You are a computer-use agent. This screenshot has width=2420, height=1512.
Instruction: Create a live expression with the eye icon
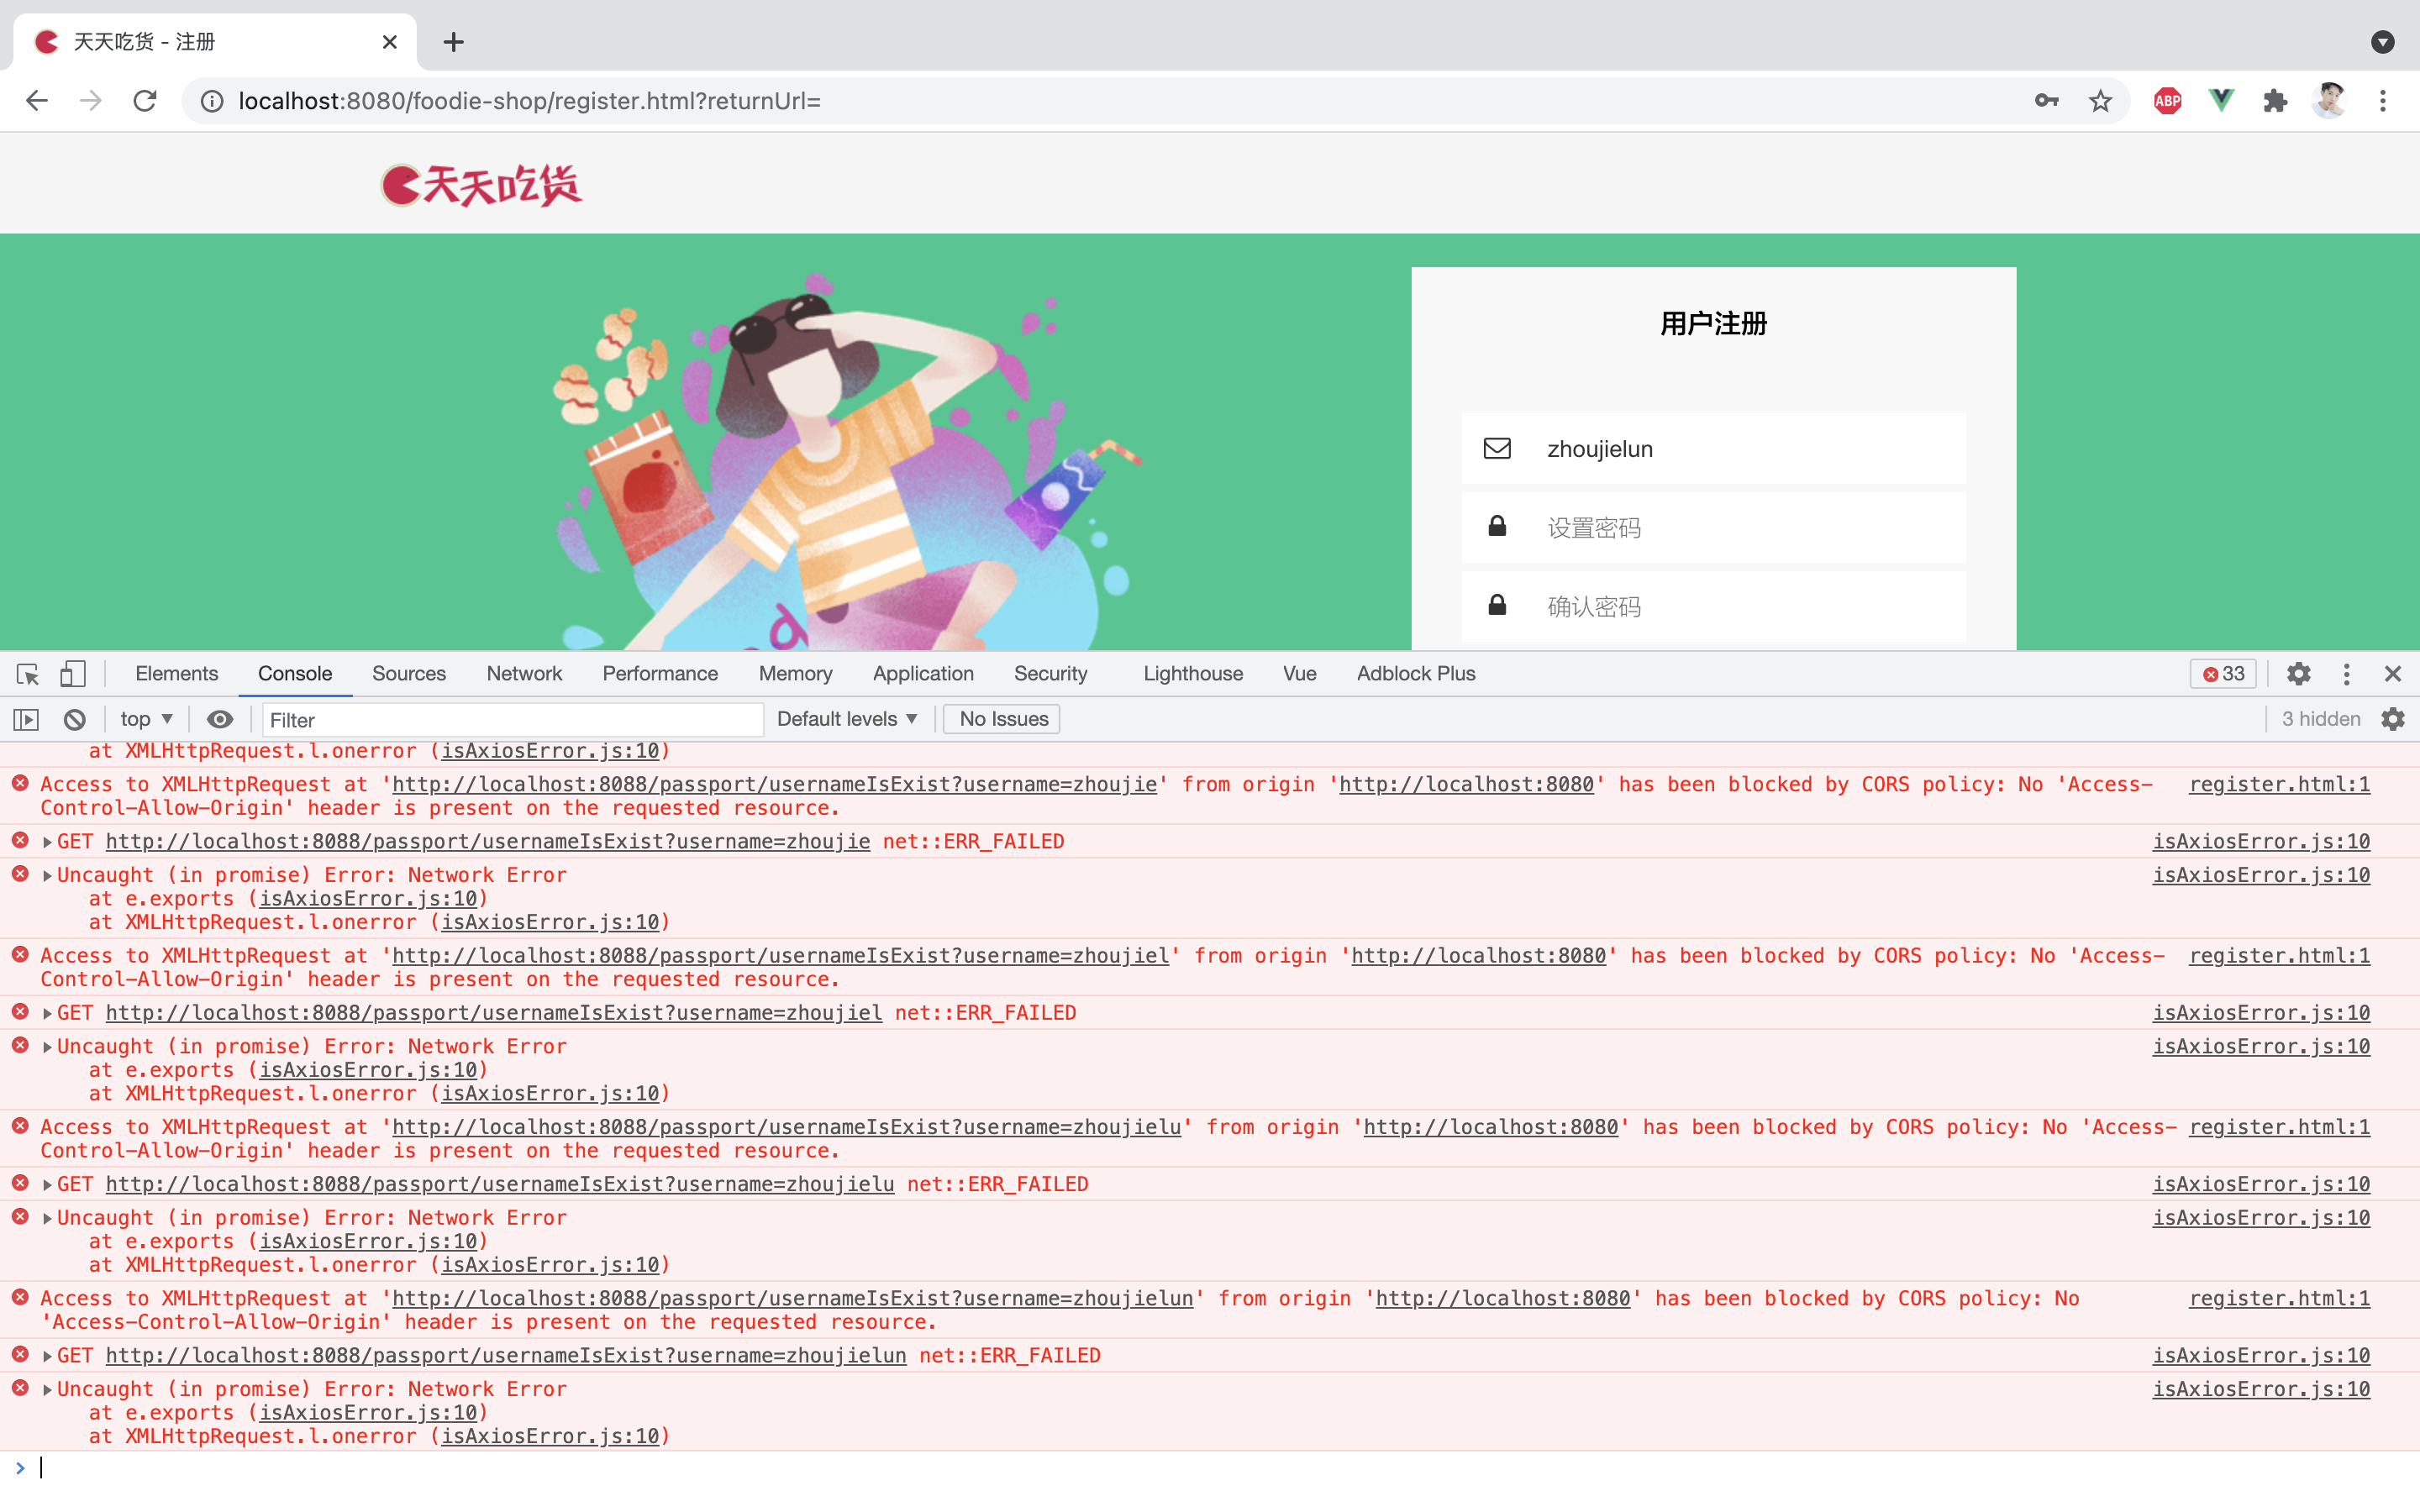pyautogui.click(x=220, y=719)
